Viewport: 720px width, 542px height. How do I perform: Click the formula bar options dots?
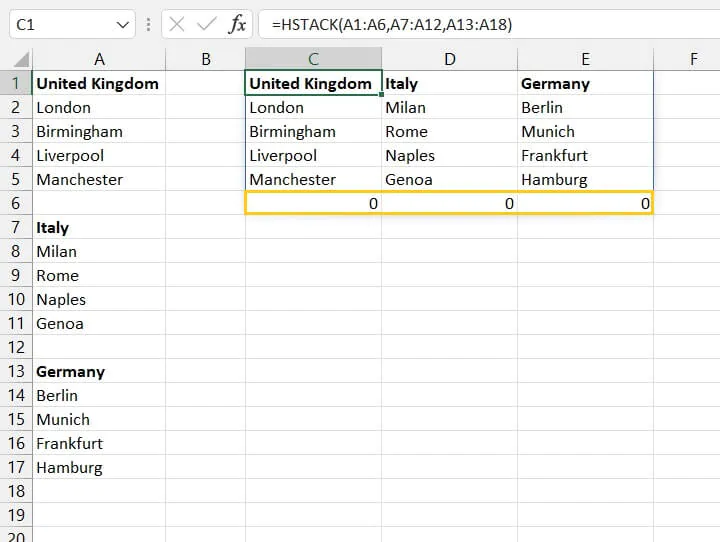[x=149, y=24]
